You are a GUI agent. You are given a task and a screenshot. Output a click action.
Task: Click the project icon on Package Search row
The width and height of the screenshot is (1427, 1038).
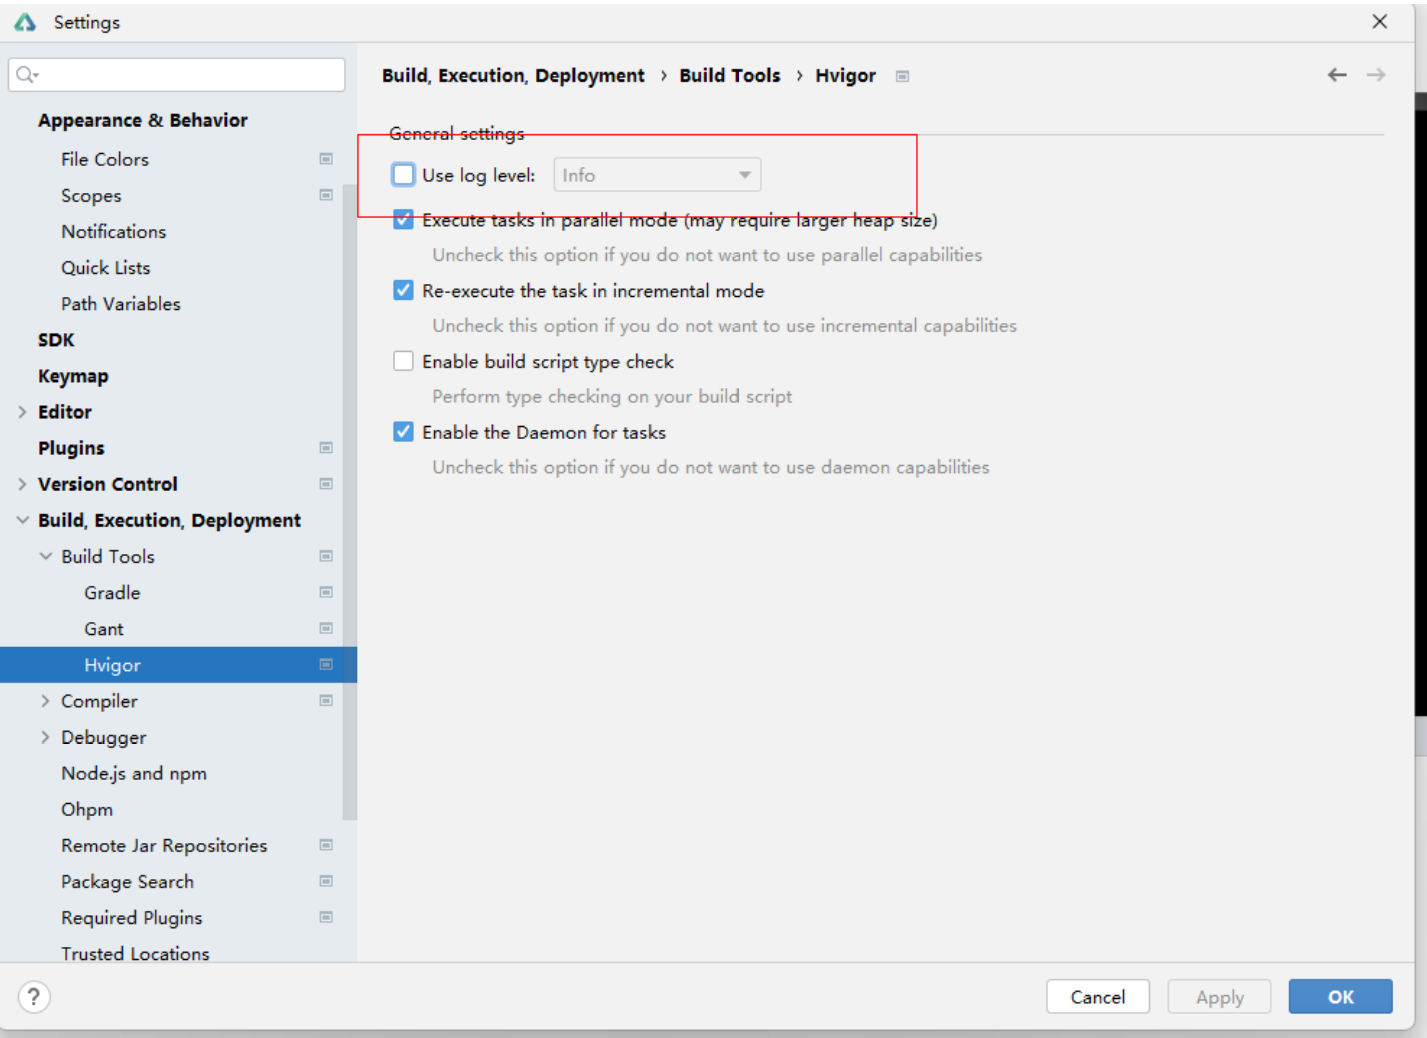click(x=326, y=881)
